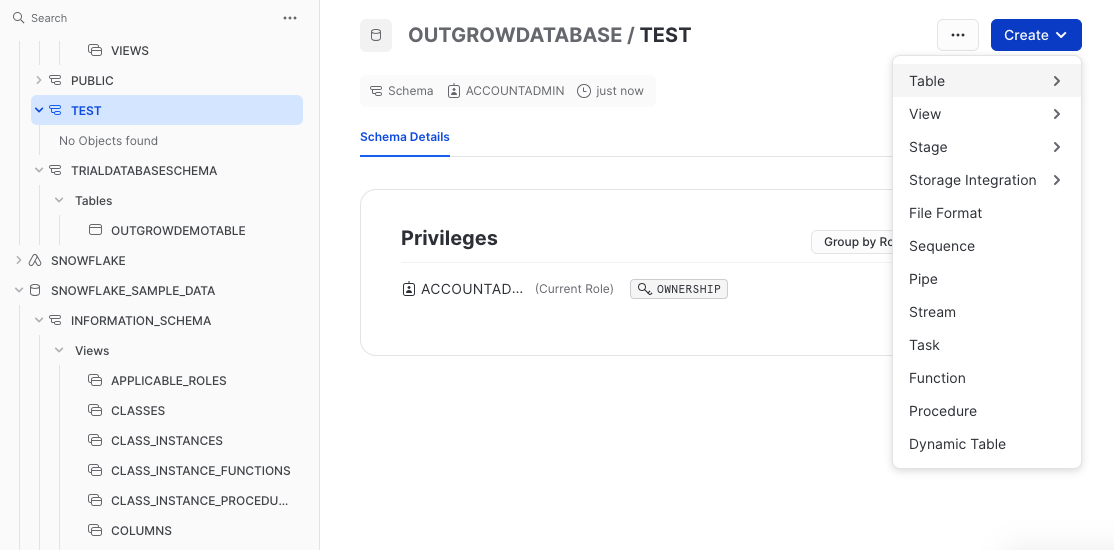The width and height of the screenshot is (1114, 550).
Task: Select File Format from the Create menu
Action: 945,213
